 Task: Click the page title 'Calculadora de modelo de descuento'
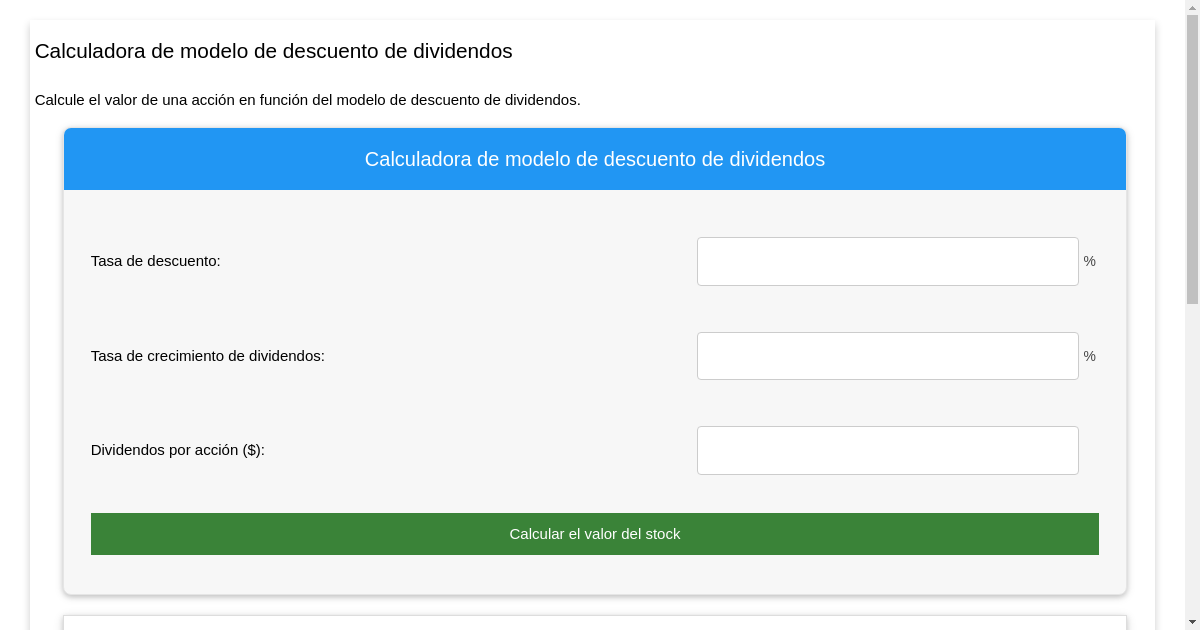(274, 52)
